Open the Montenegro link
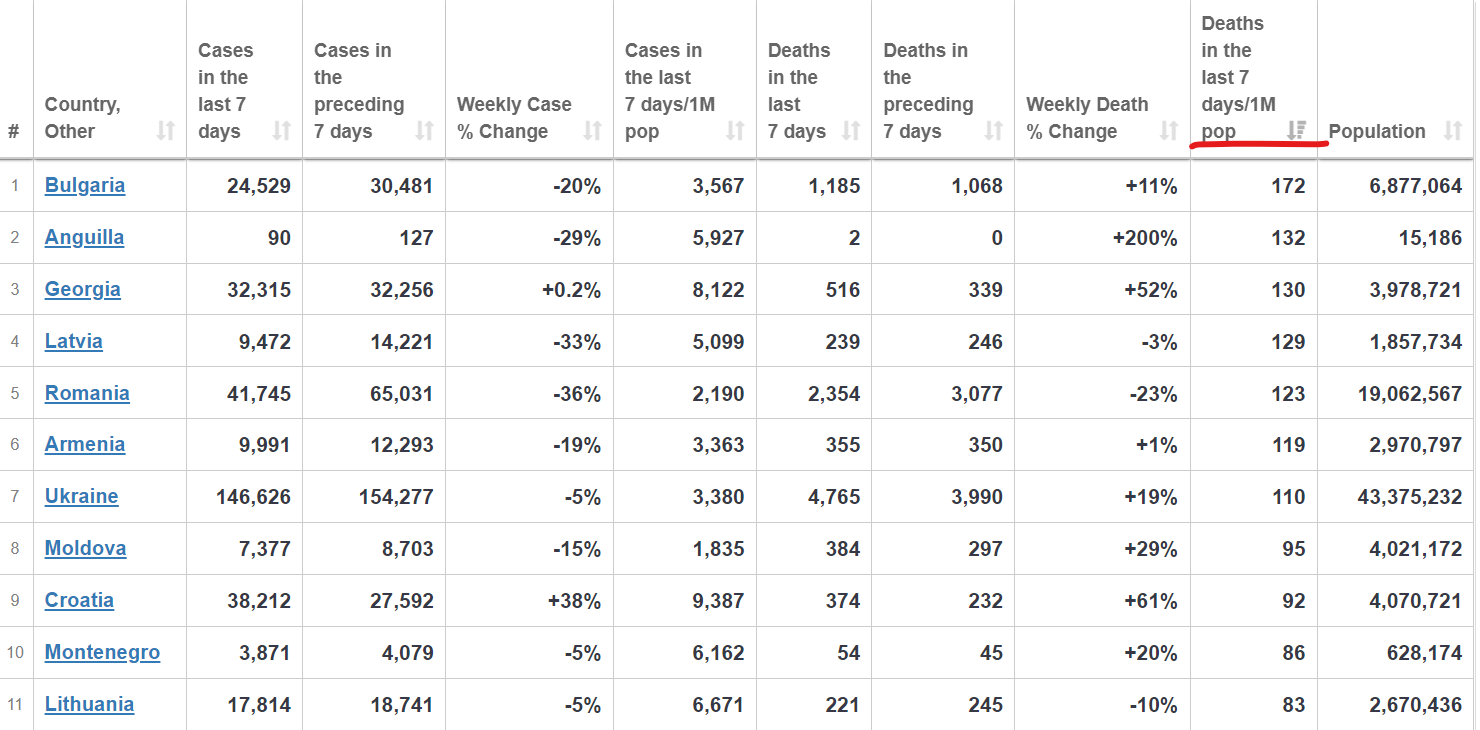The image size is (1480, 730). 102,653
